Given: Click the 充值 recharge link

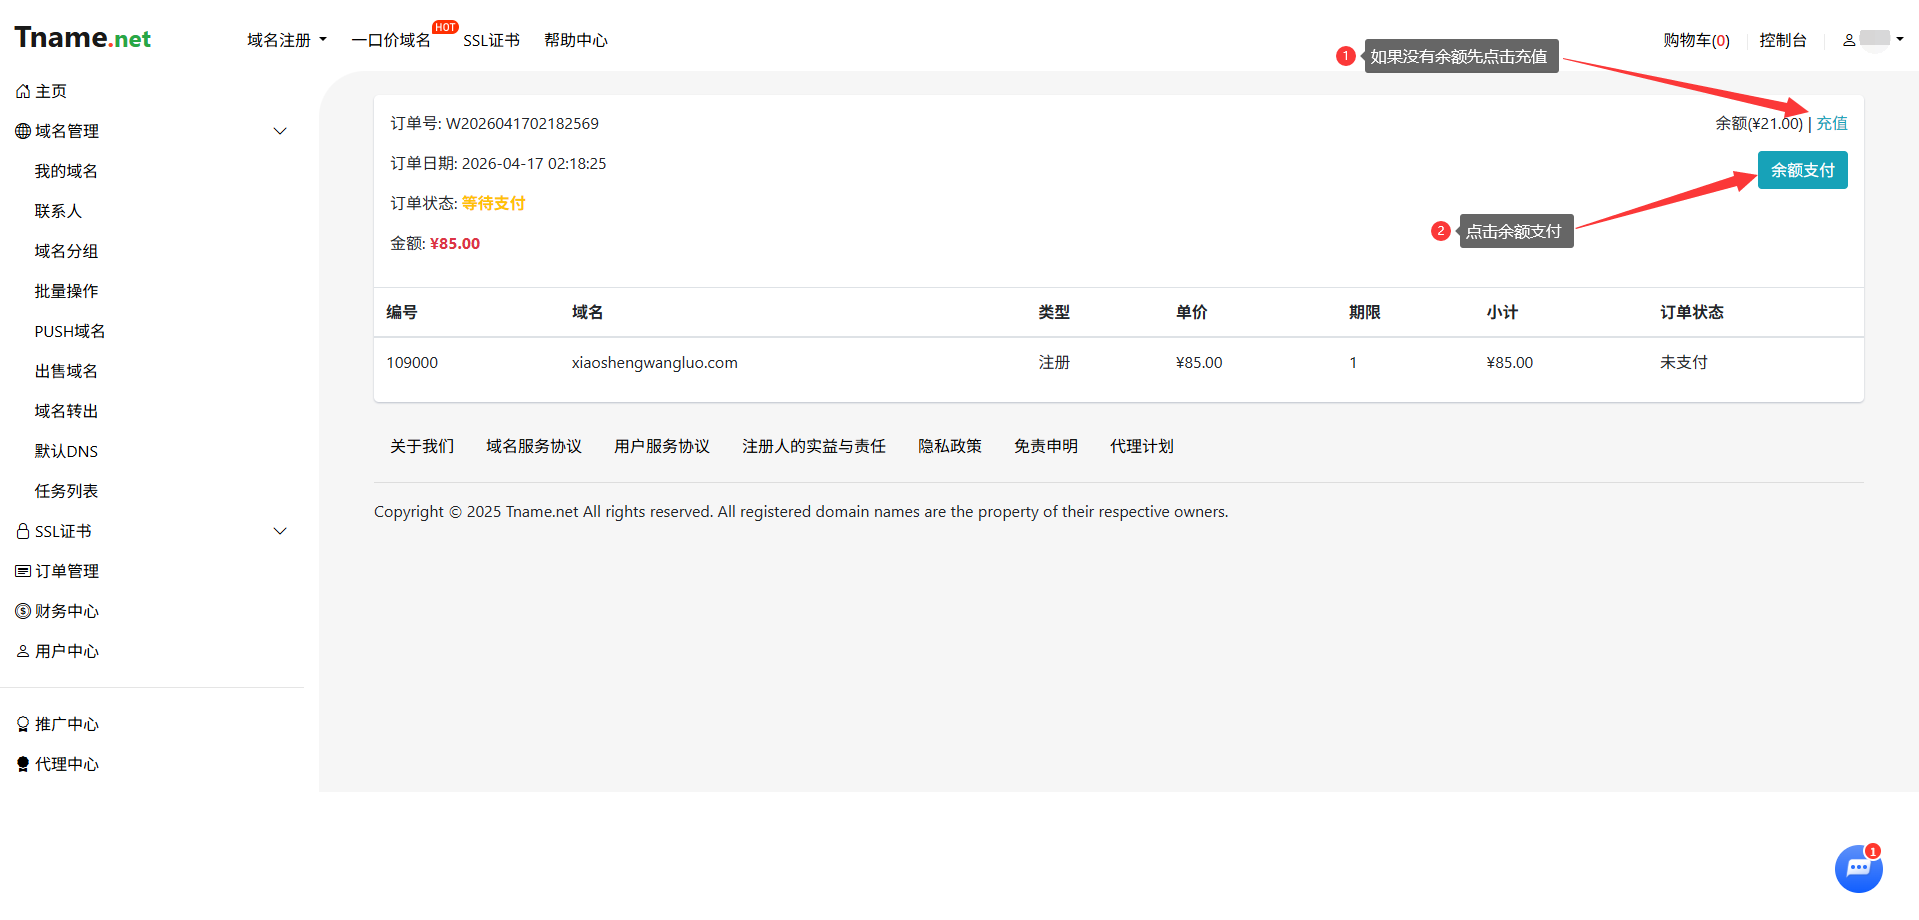Looking at the screenshot, I should point(1832,123).
